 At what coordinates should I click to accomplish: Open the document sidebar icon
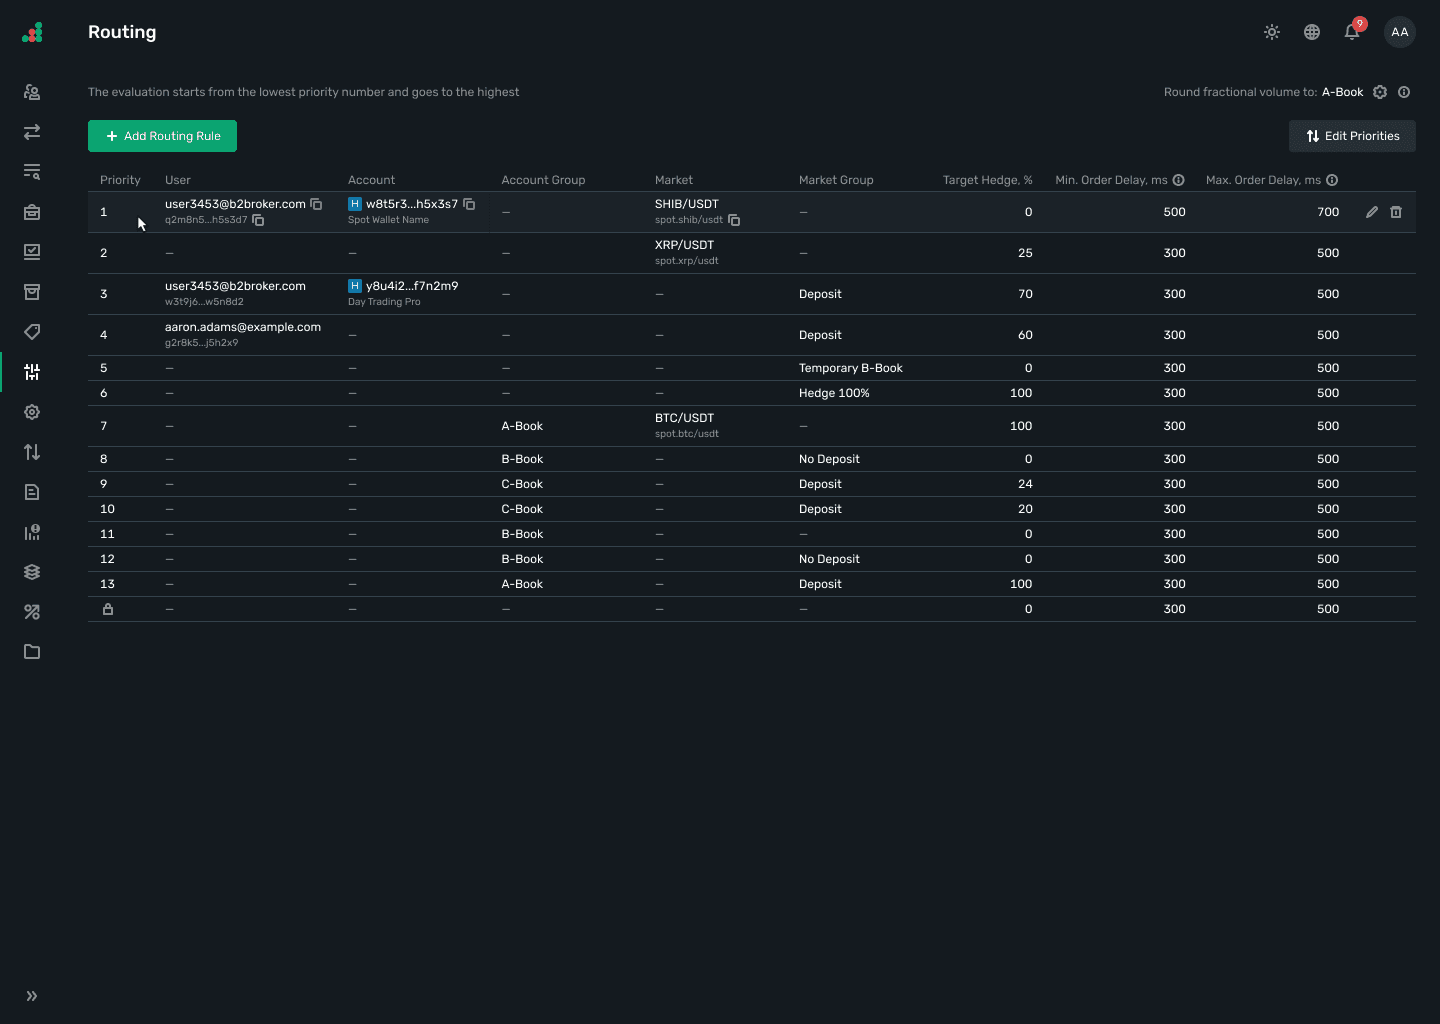(x=32, y=492)
